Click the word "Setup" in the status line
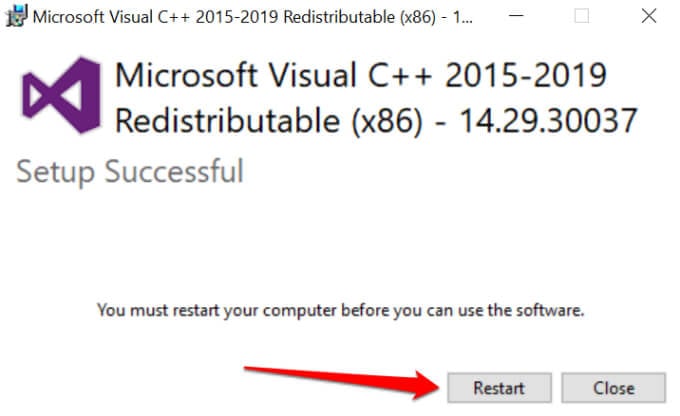680x416 pixels. click(56, 171)
